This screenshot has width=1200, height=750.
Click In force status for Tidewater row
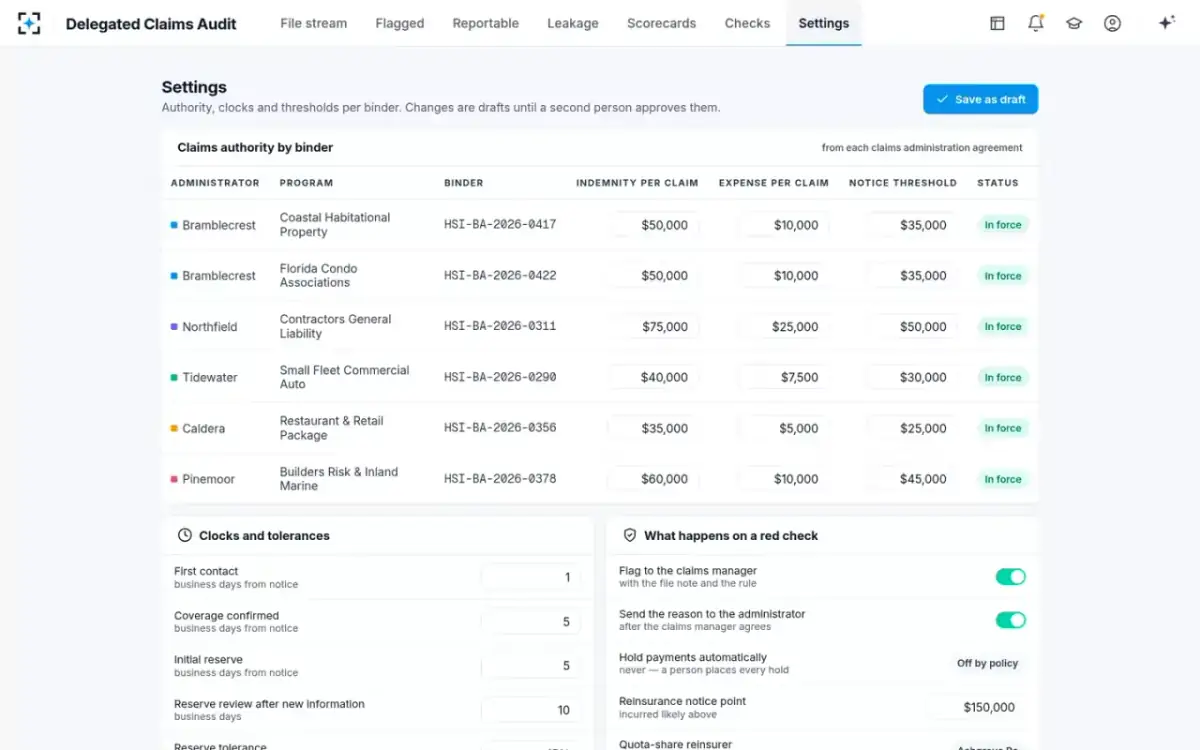pyautogui.click(x=1003, y=378)
